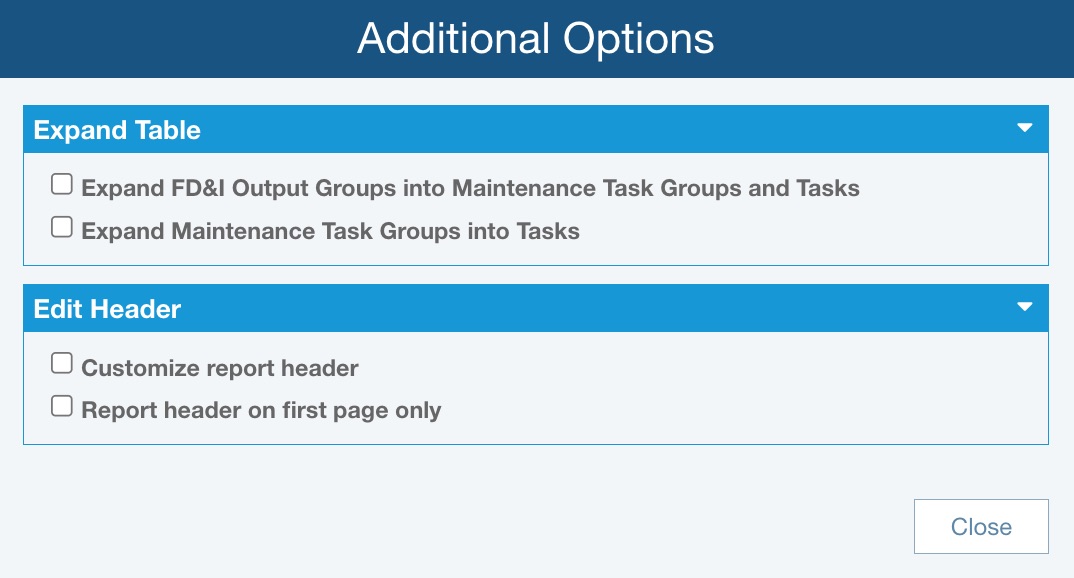Click middle of Expand Table header bar

536,130
